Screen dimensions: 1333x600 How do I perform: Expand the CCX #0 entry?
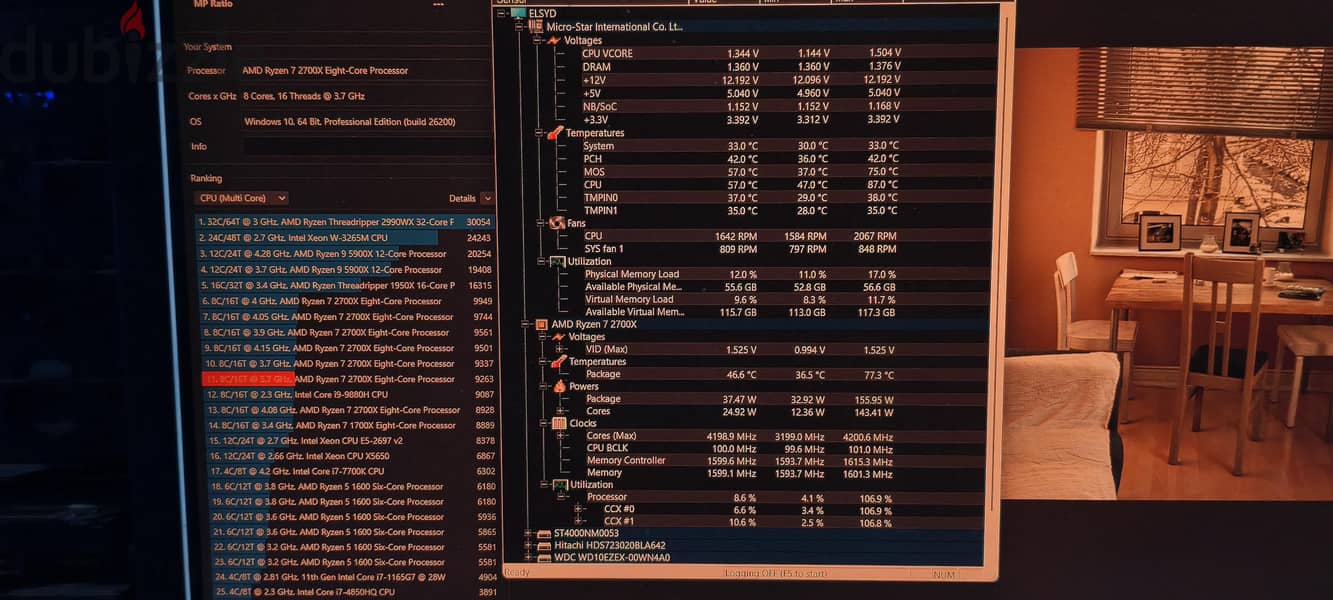[x=579, y=509]
